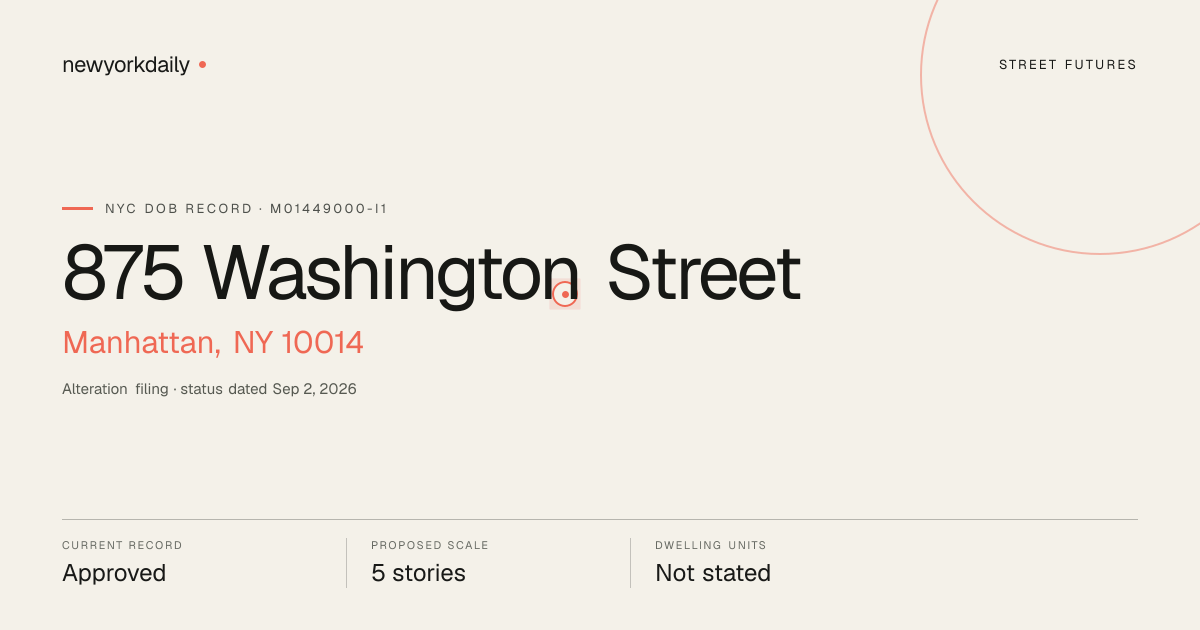Screen dimensions: 1200x630
Task: Open the STREET FUTURES section label
Action: 1068,65
